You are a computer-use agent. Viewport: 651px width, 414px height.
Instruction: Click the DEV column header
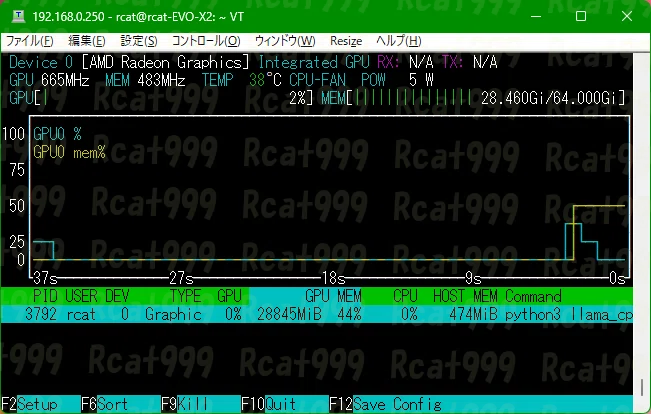[x=117, y=296]
